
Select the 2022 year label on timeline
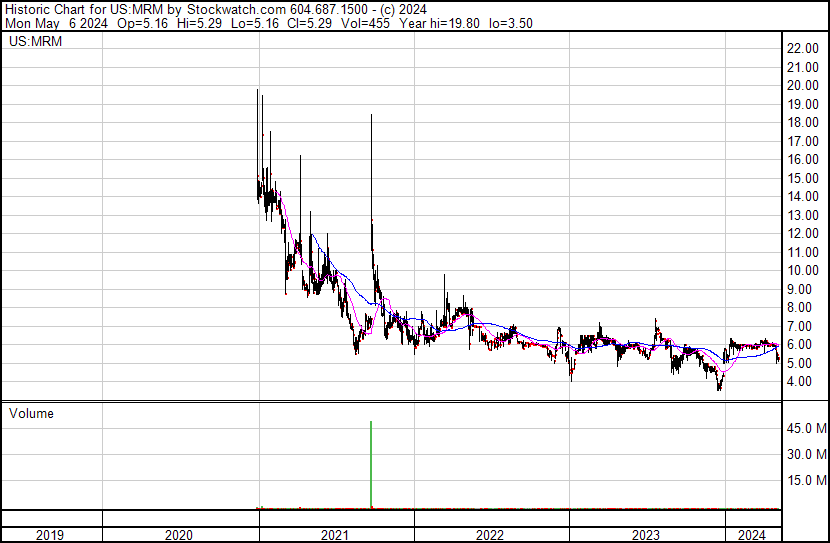tap(490, 535)
